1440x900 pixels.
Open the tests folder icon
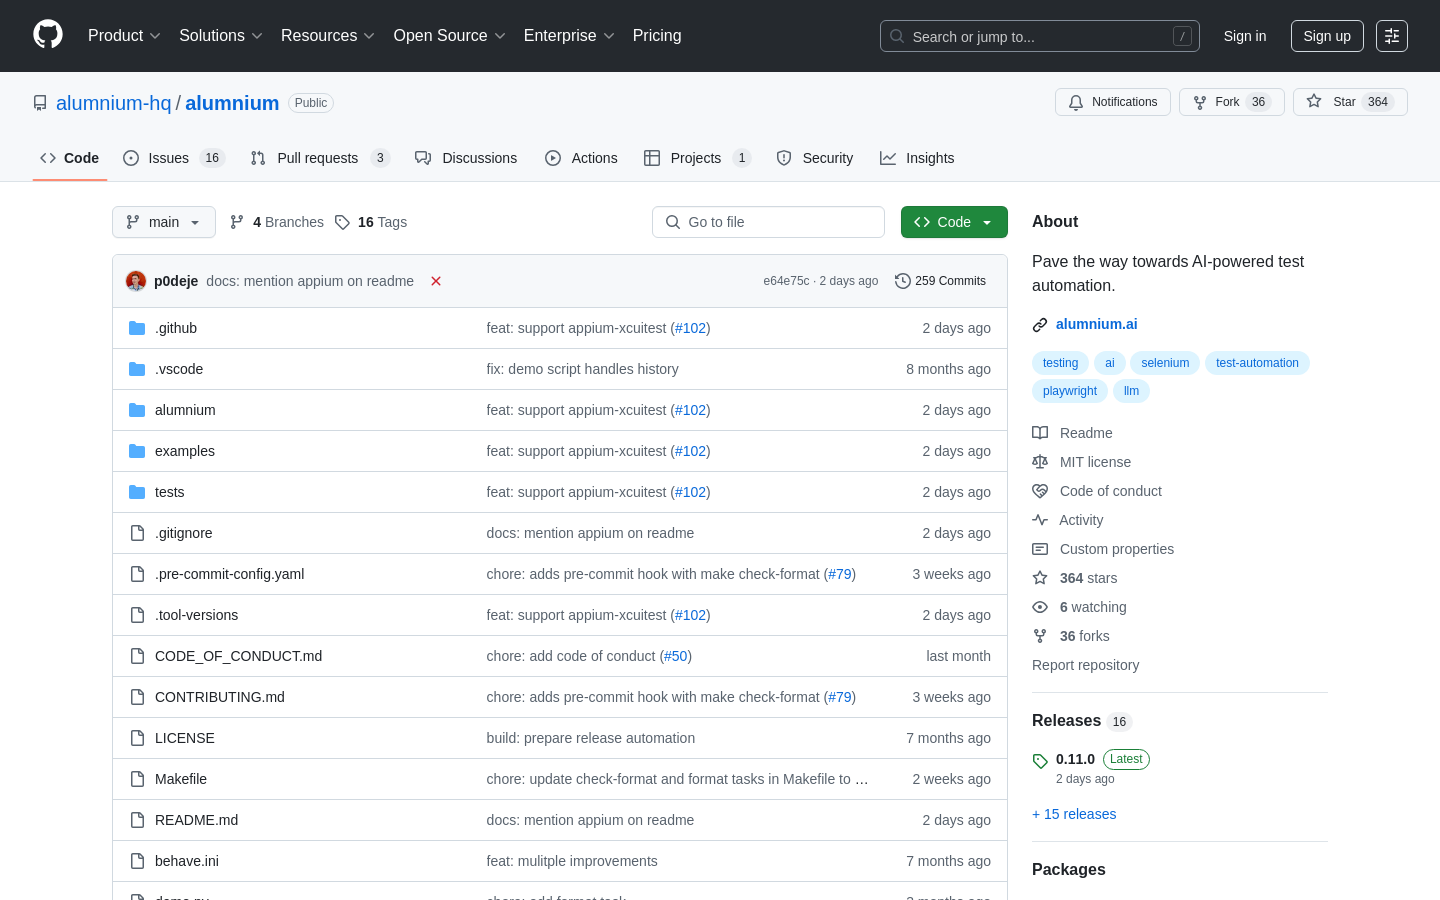[x=137, y=492]
